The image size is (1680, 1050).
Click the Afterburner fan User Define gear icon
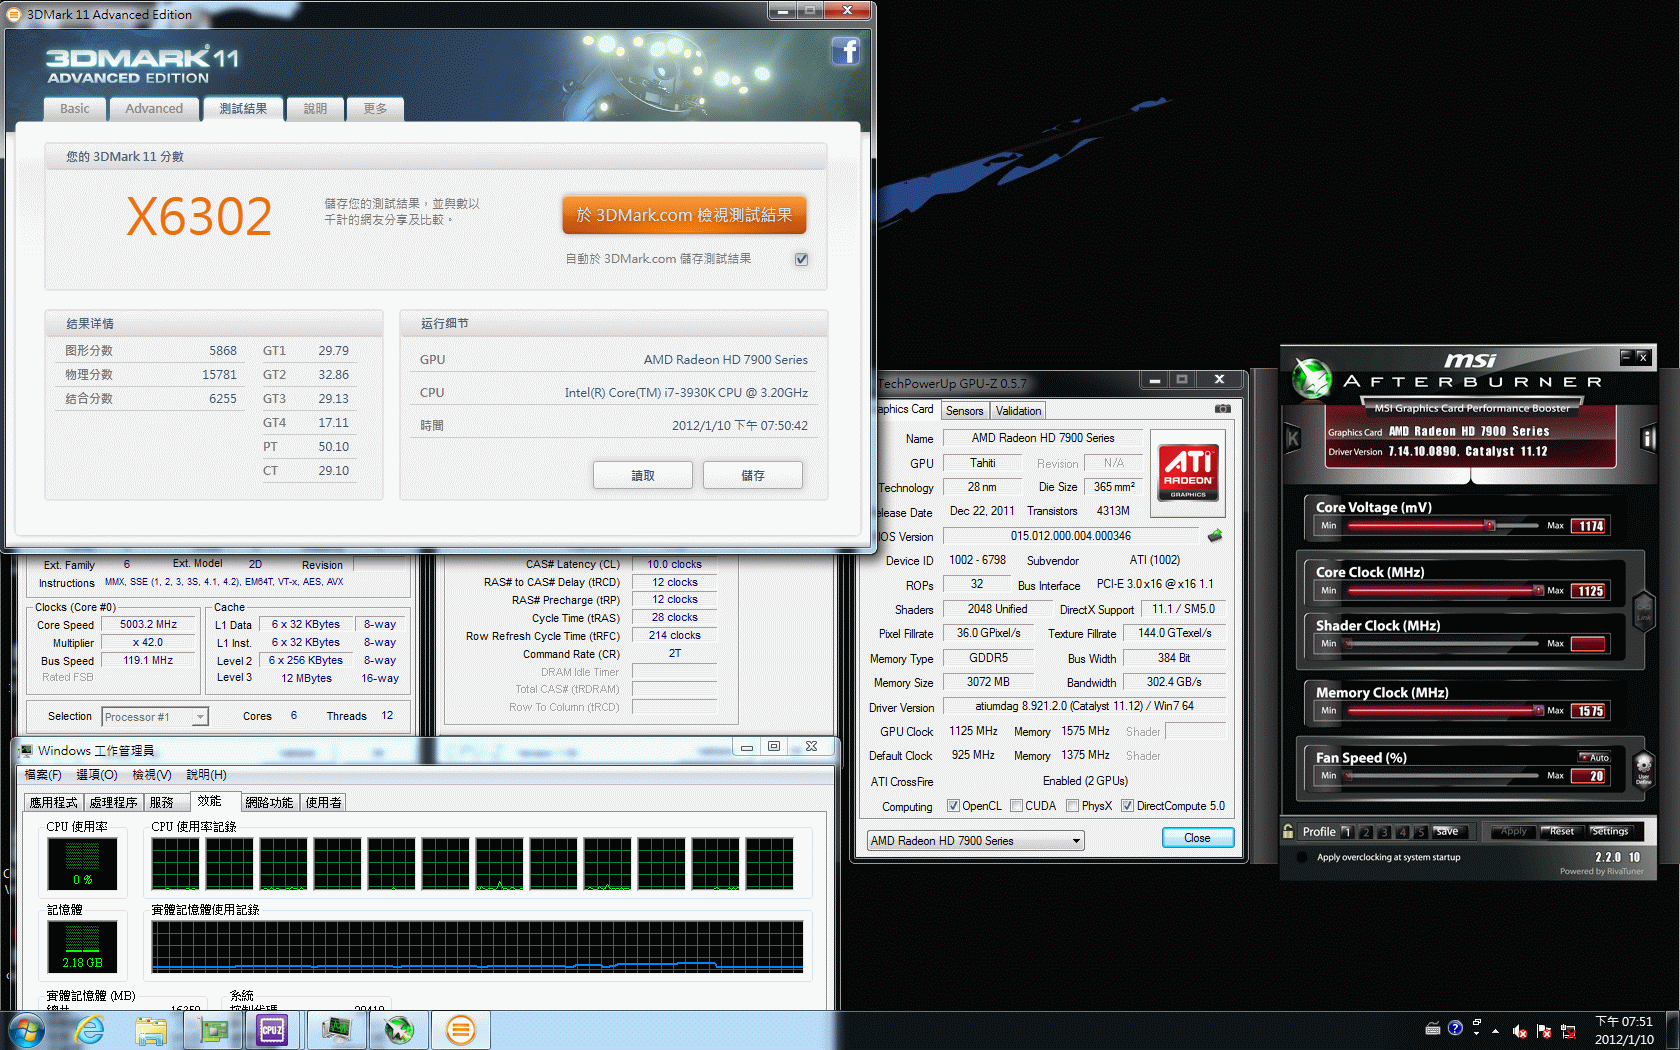click(x=1643, y=768)
